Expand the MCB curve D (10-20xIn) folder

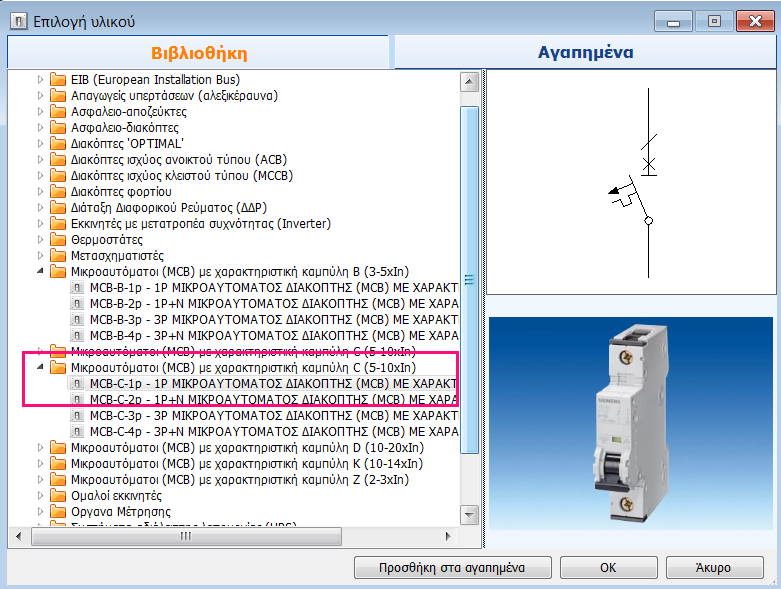(x=41, y=448)
